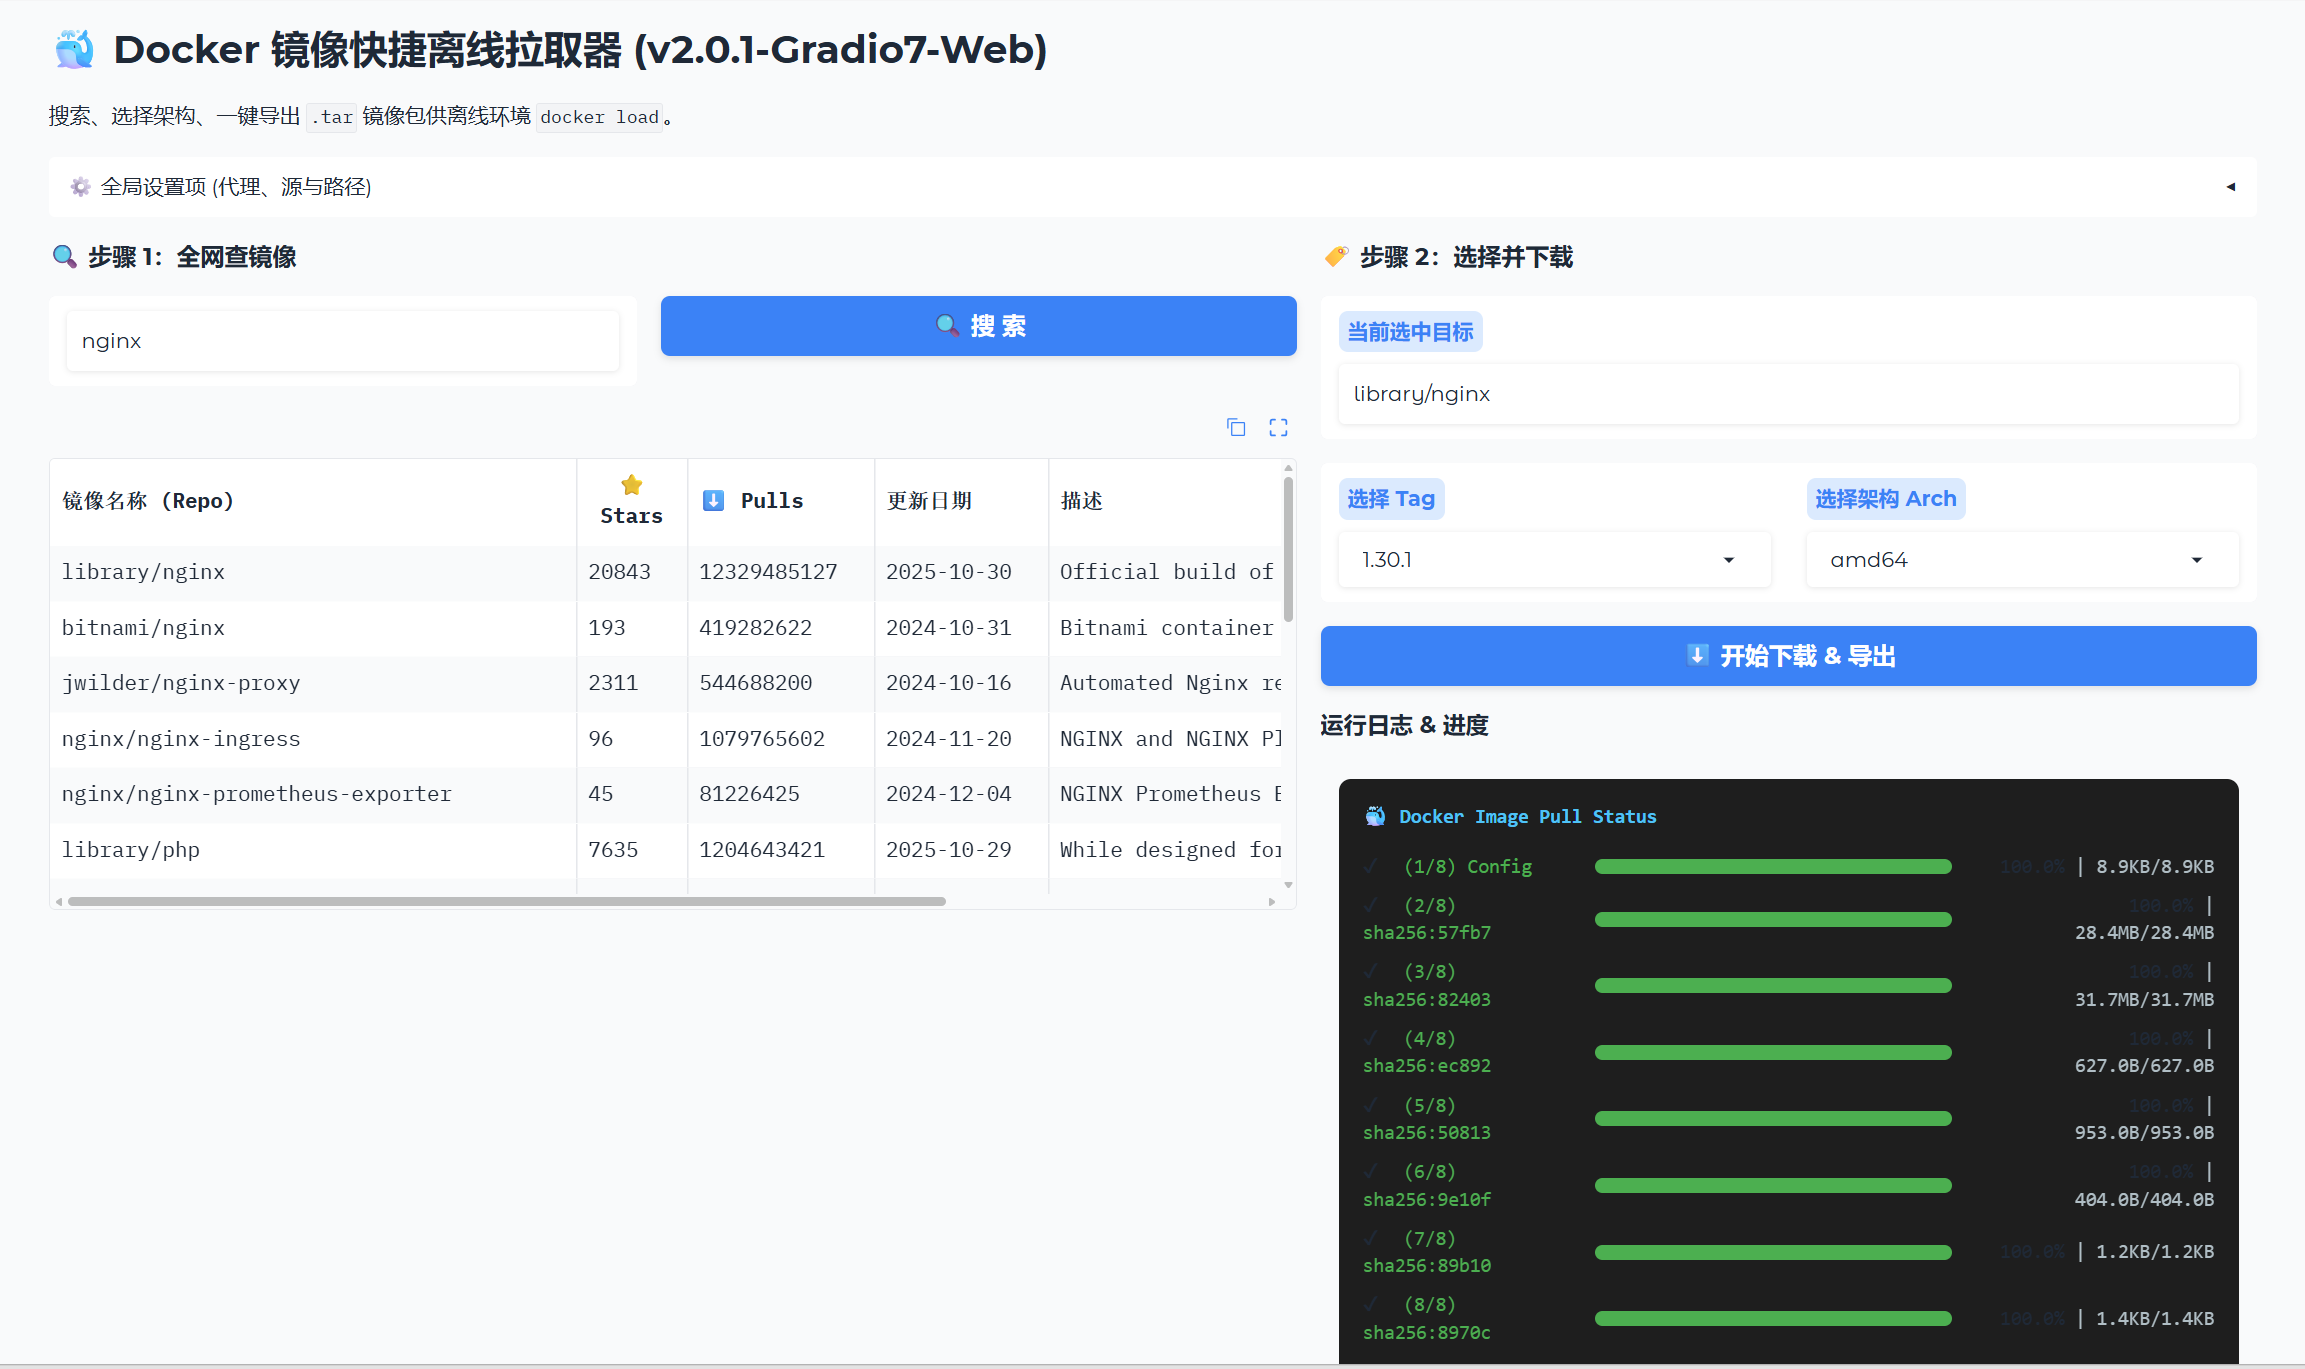Click the download arrow icon in Pulls header
The height and width of the screenshot is (1369, 2305).
713,501
